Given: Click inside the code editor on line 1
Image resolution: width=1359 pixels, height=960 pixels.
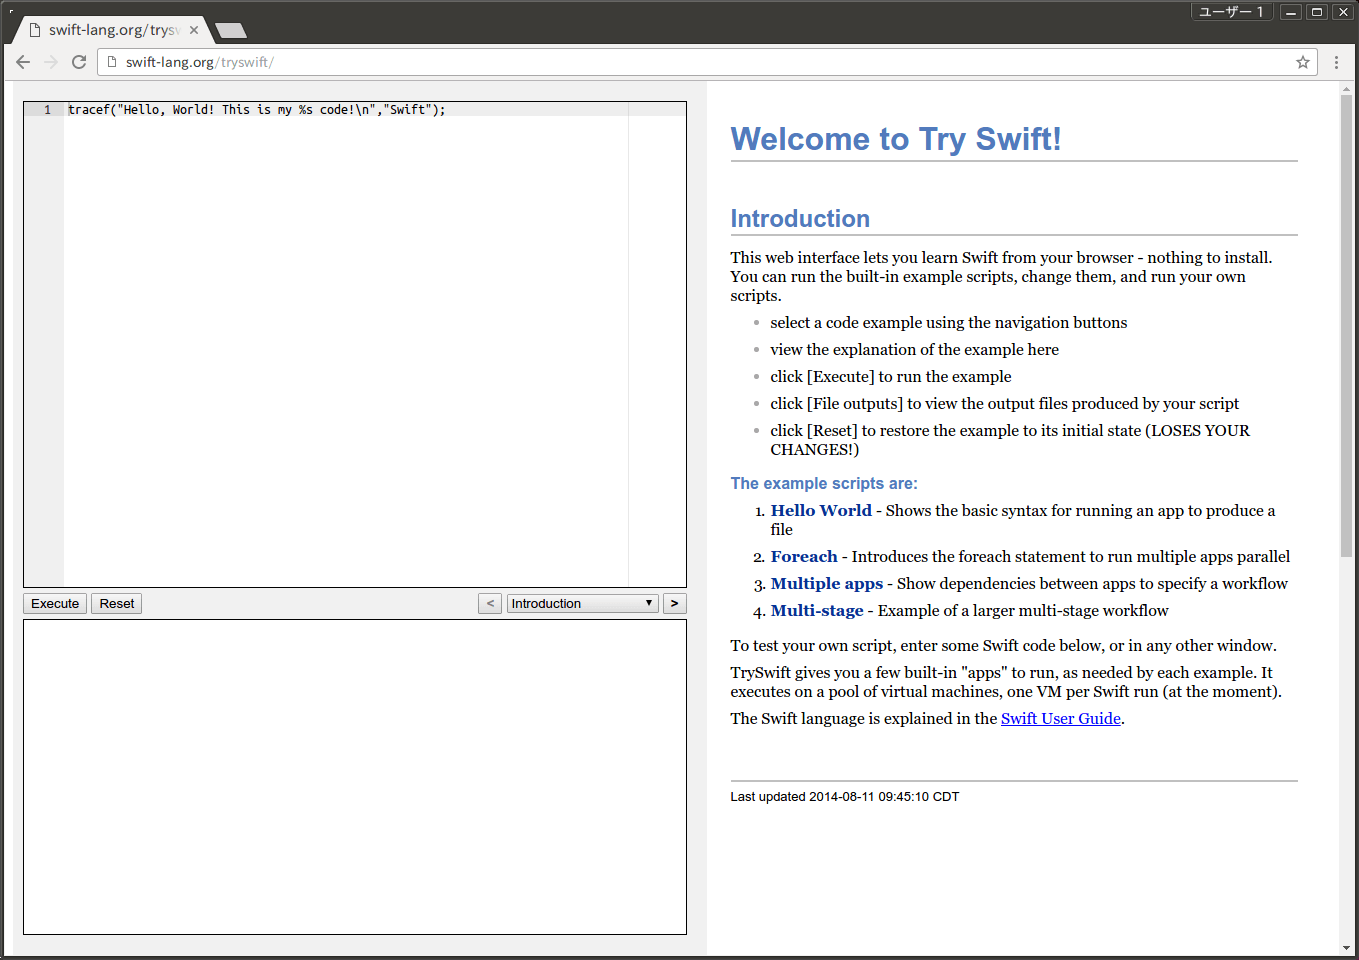Looking at the screenshot, I should (347, 110).
